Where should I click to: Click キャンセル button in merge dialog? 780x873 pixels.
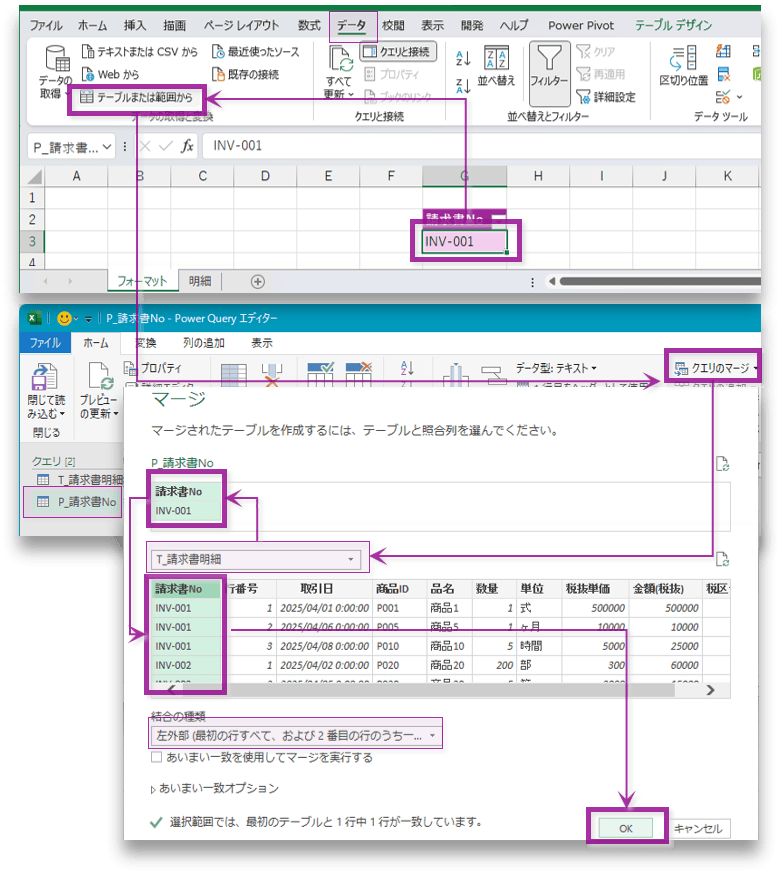698,828
